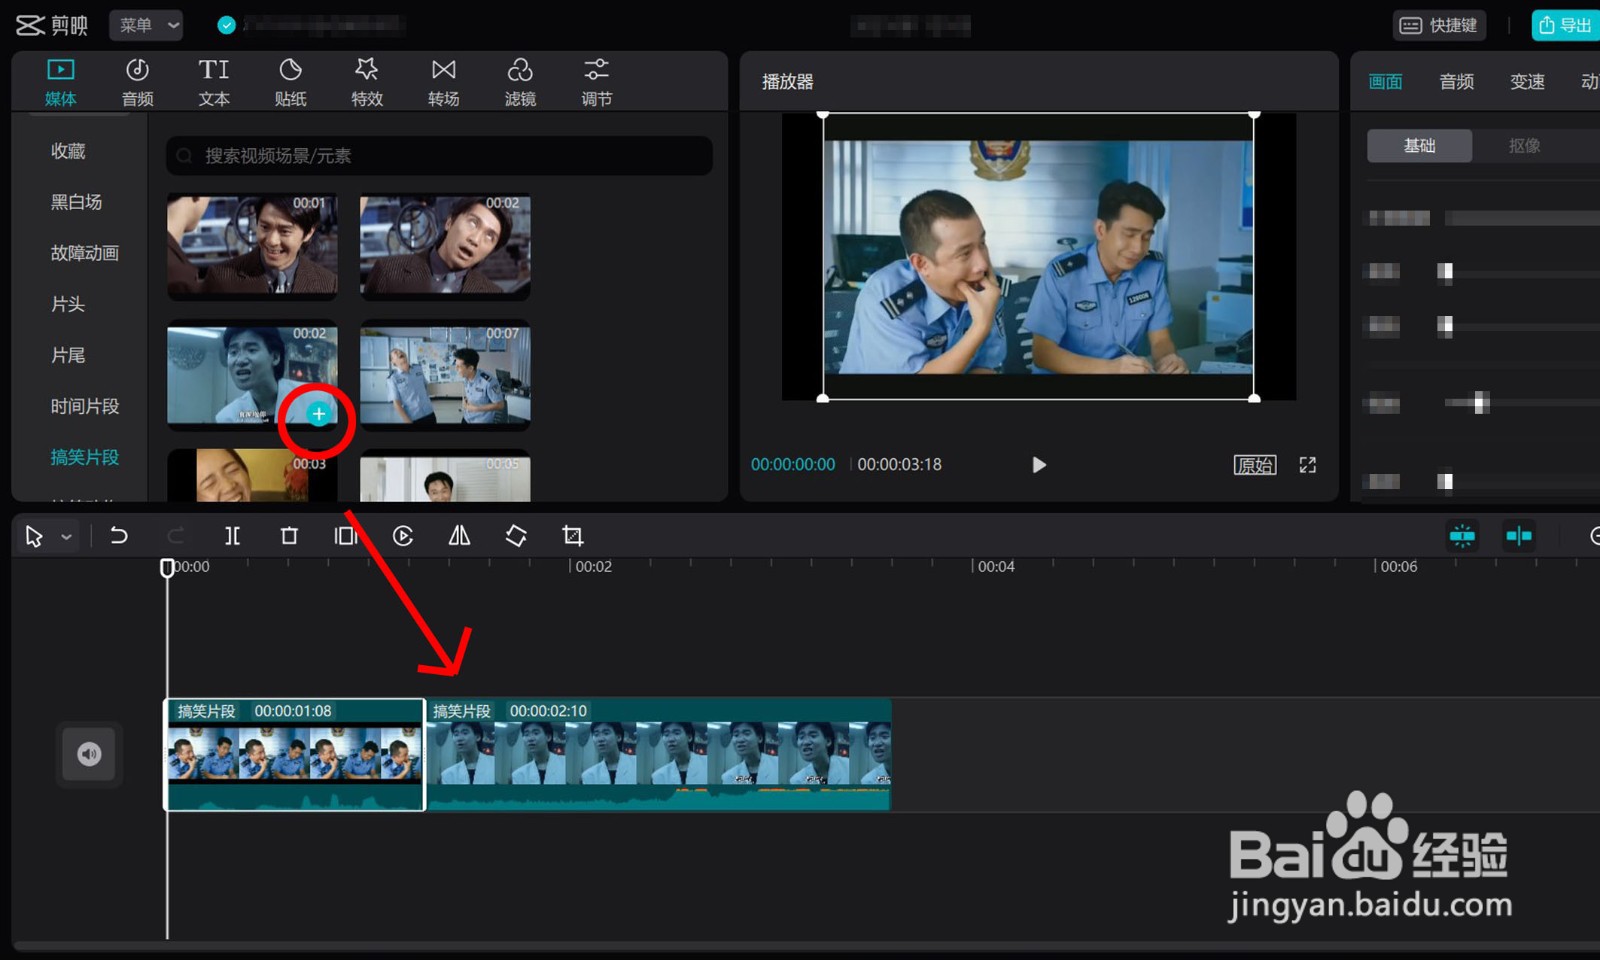Choose the selection pointer tool
Viewport: 1600px width, 960px height.
point(34,537)
